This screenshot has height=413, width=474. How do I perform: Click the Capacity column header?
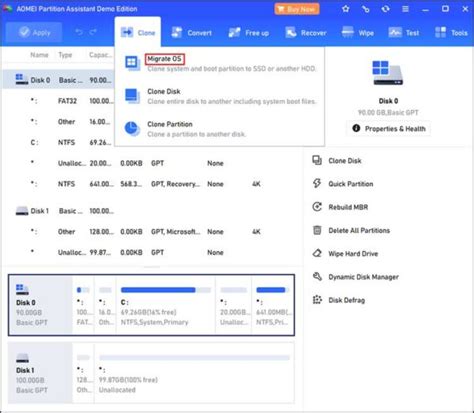click(x=100, y=55)
